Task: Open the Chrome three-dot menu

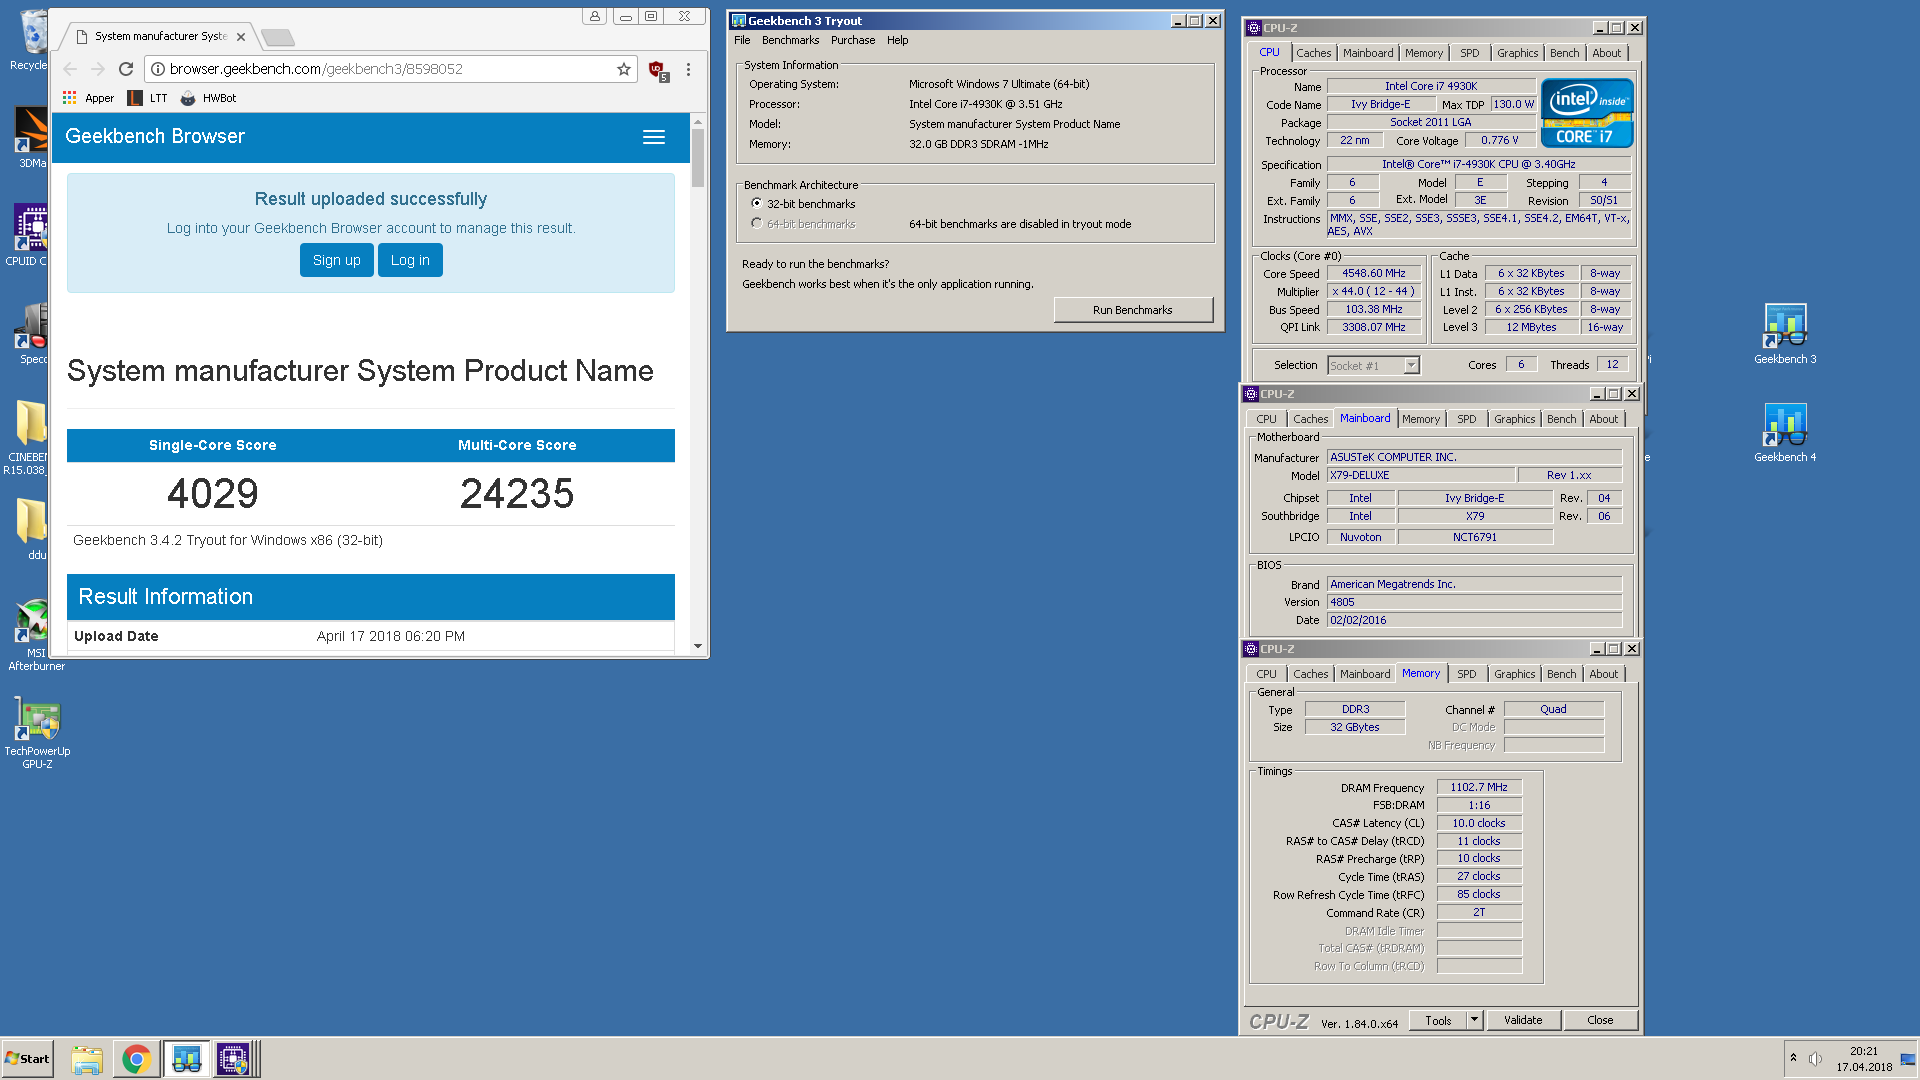Action: (688, 69)
